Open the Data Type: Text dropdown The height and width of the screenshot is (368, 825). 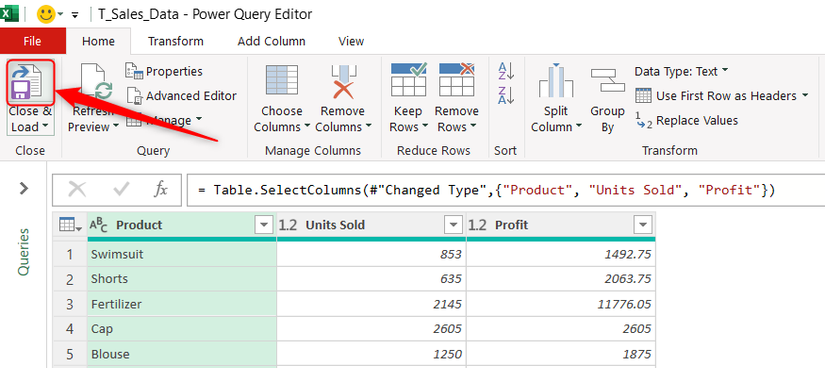681,71
